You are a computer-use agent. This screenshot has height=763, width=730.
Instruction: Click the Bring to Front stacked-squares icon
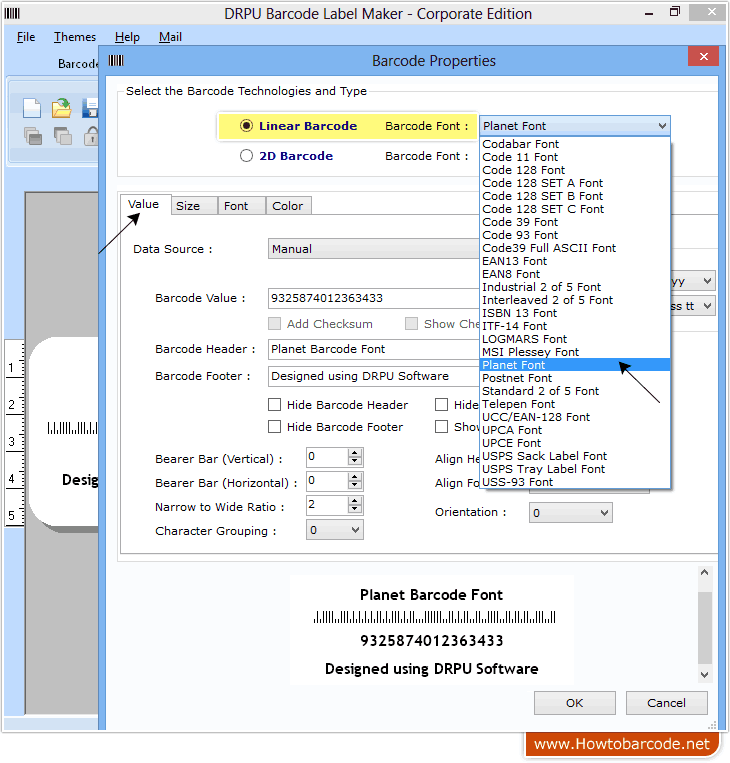[33, 136]
